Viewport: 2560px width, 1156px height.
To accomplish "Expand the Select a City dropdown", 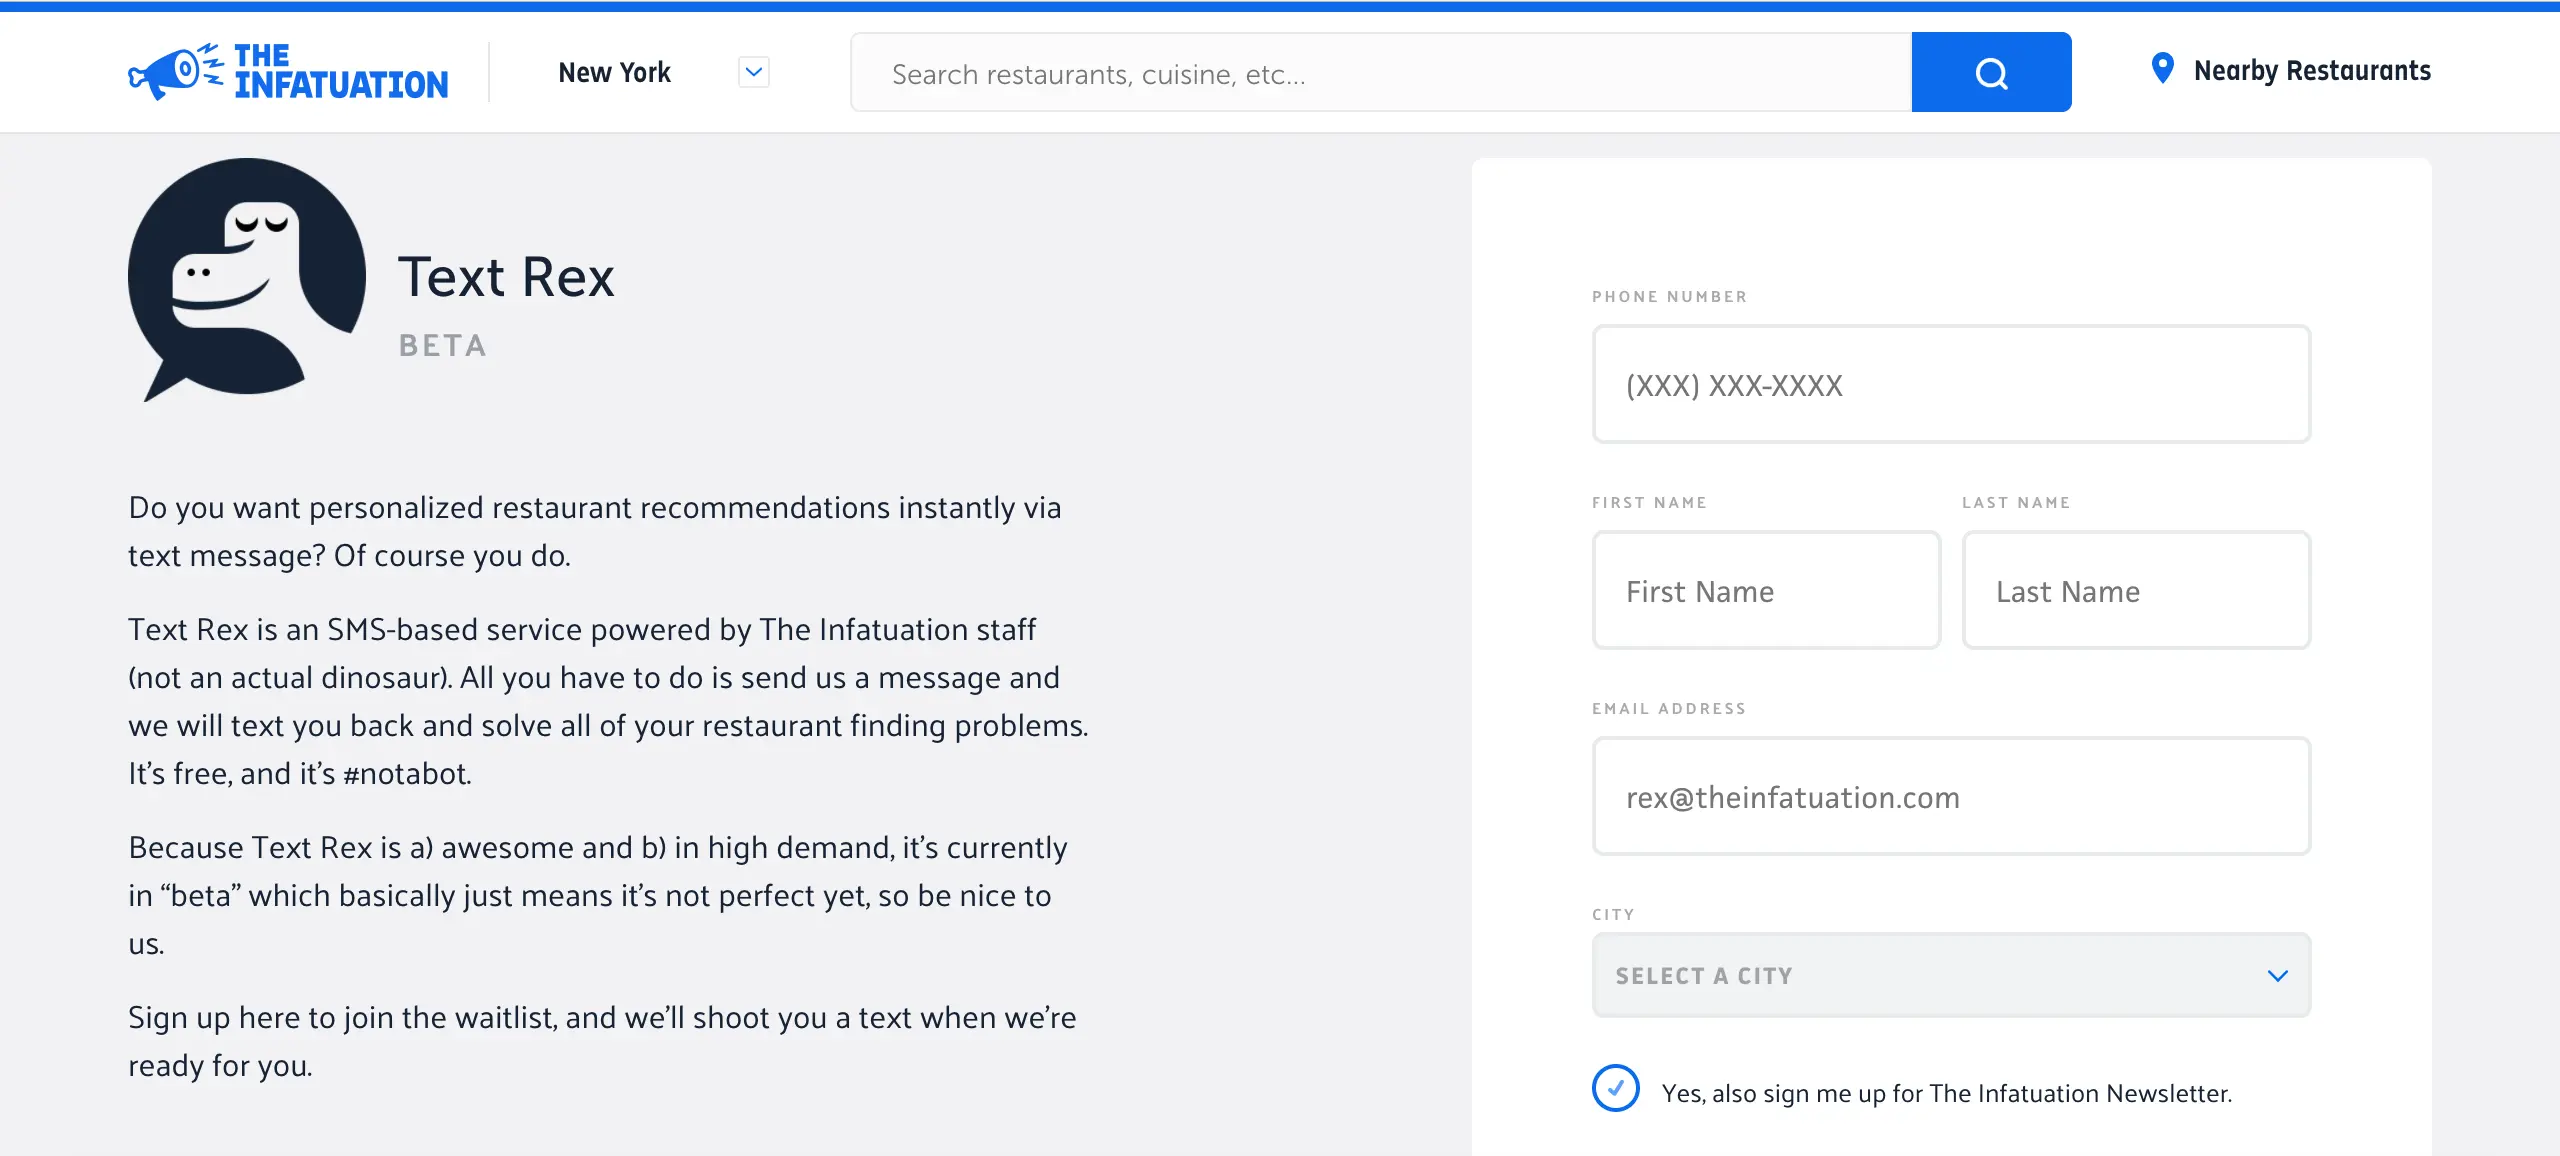I will click(1951, 975).
